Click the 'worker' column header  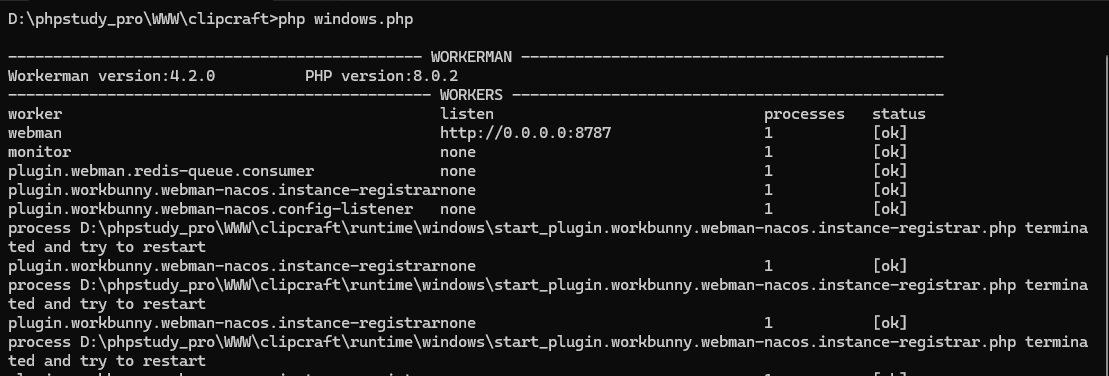click(x=35, y=114)
